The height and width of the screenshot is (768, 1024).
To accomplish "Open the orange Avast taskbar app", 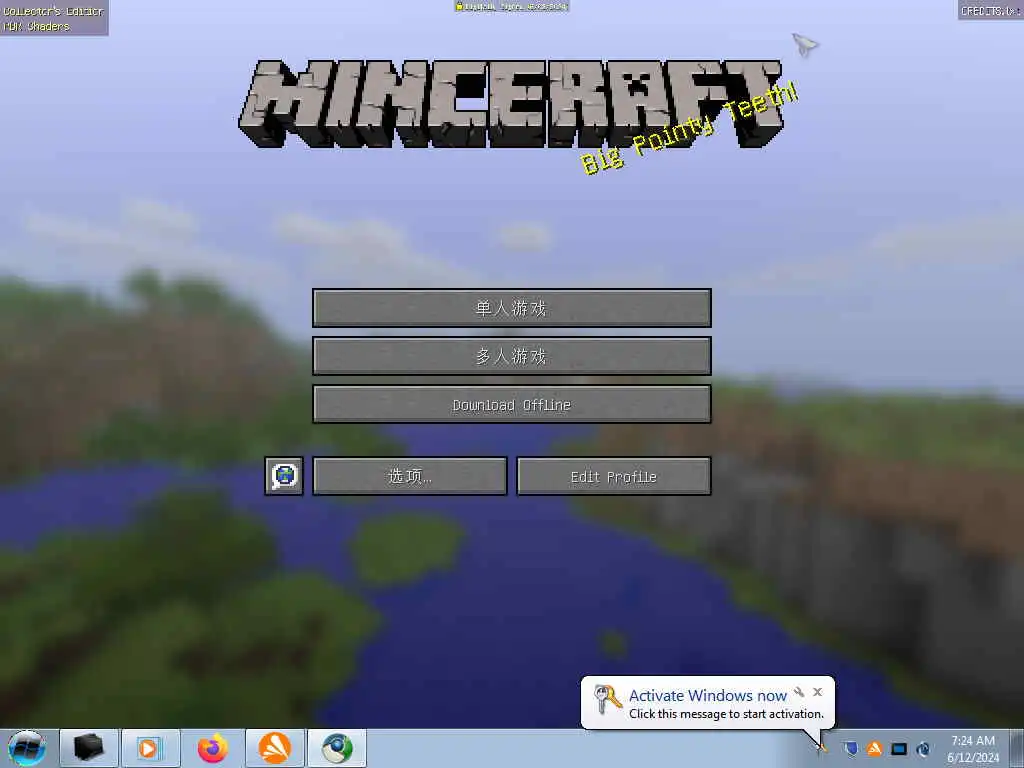I will pos(275,748).
